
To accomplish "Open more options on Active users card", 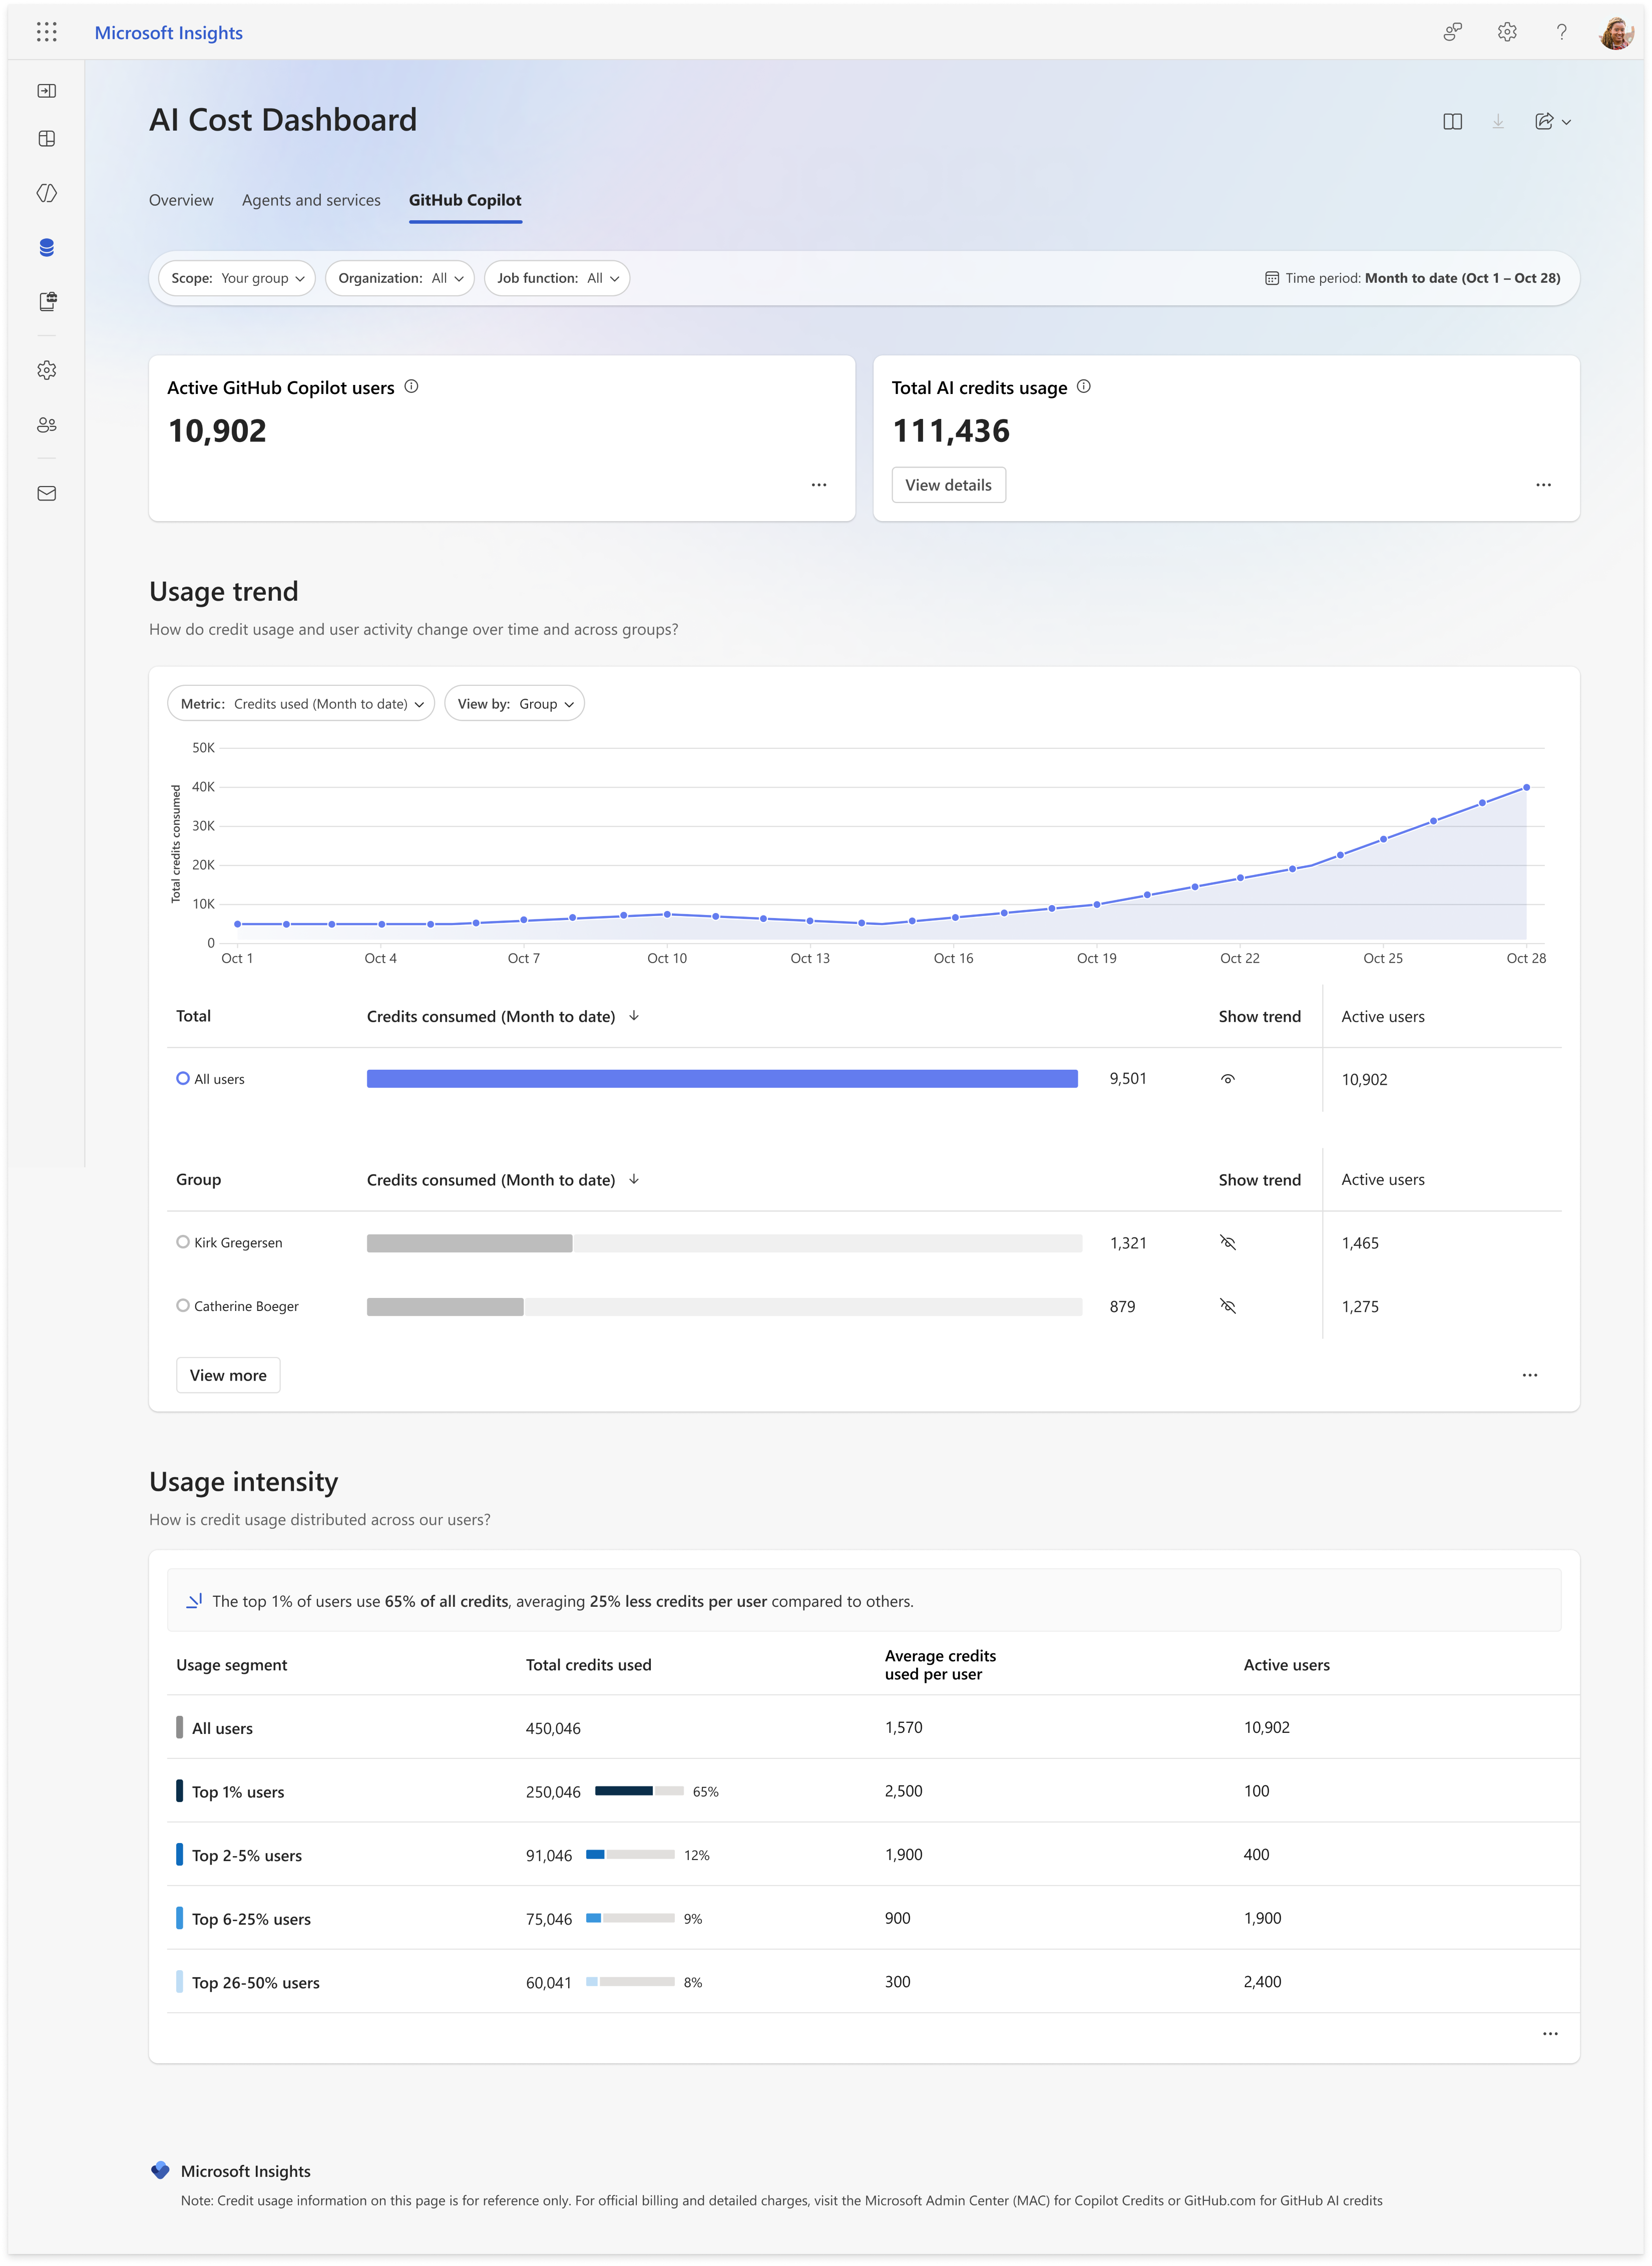I will click(819, 485).
